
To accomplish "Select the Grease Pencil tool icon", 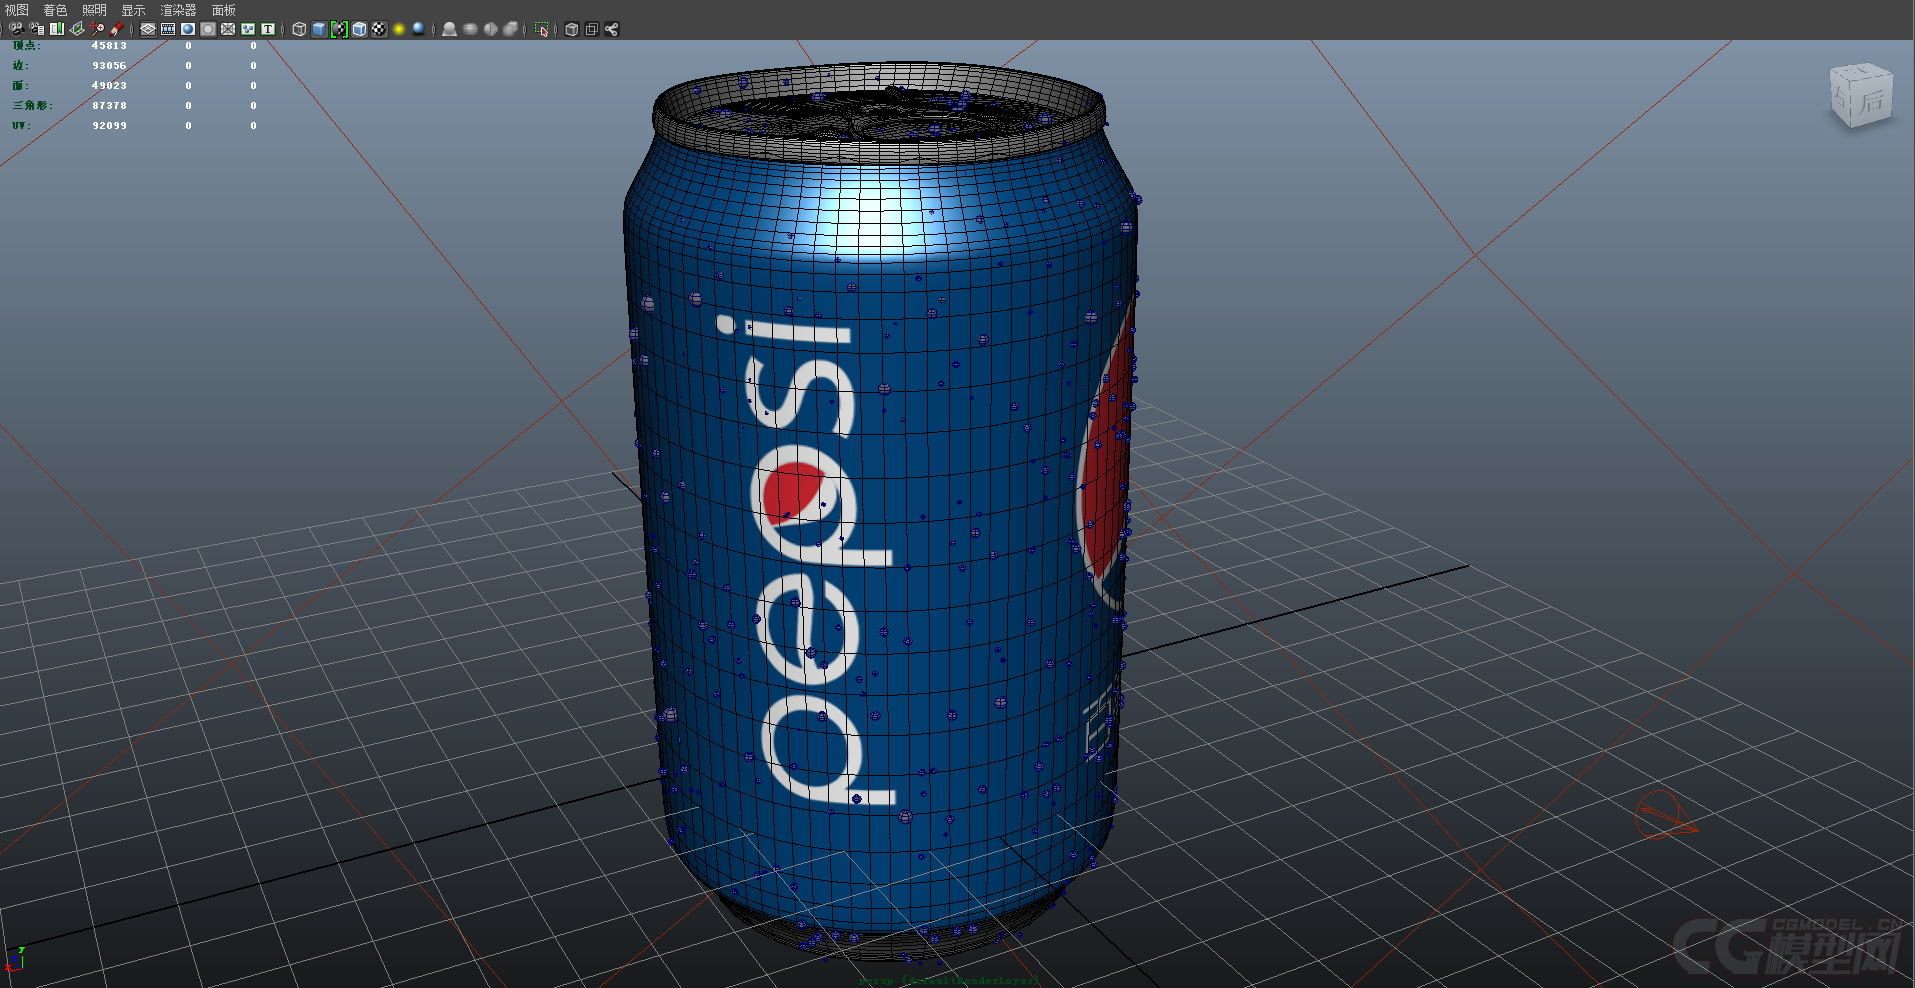I will (116, 29).
